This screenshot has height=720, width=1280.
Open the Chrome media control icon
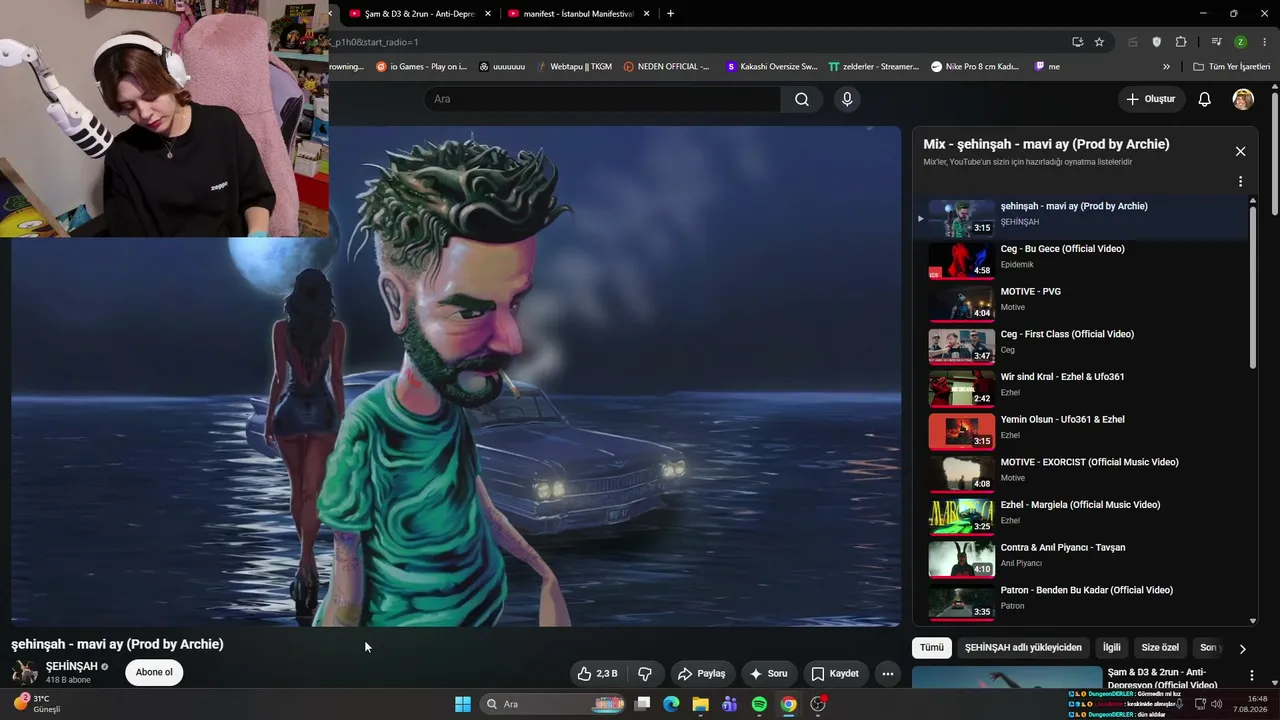click(1216, 42)
